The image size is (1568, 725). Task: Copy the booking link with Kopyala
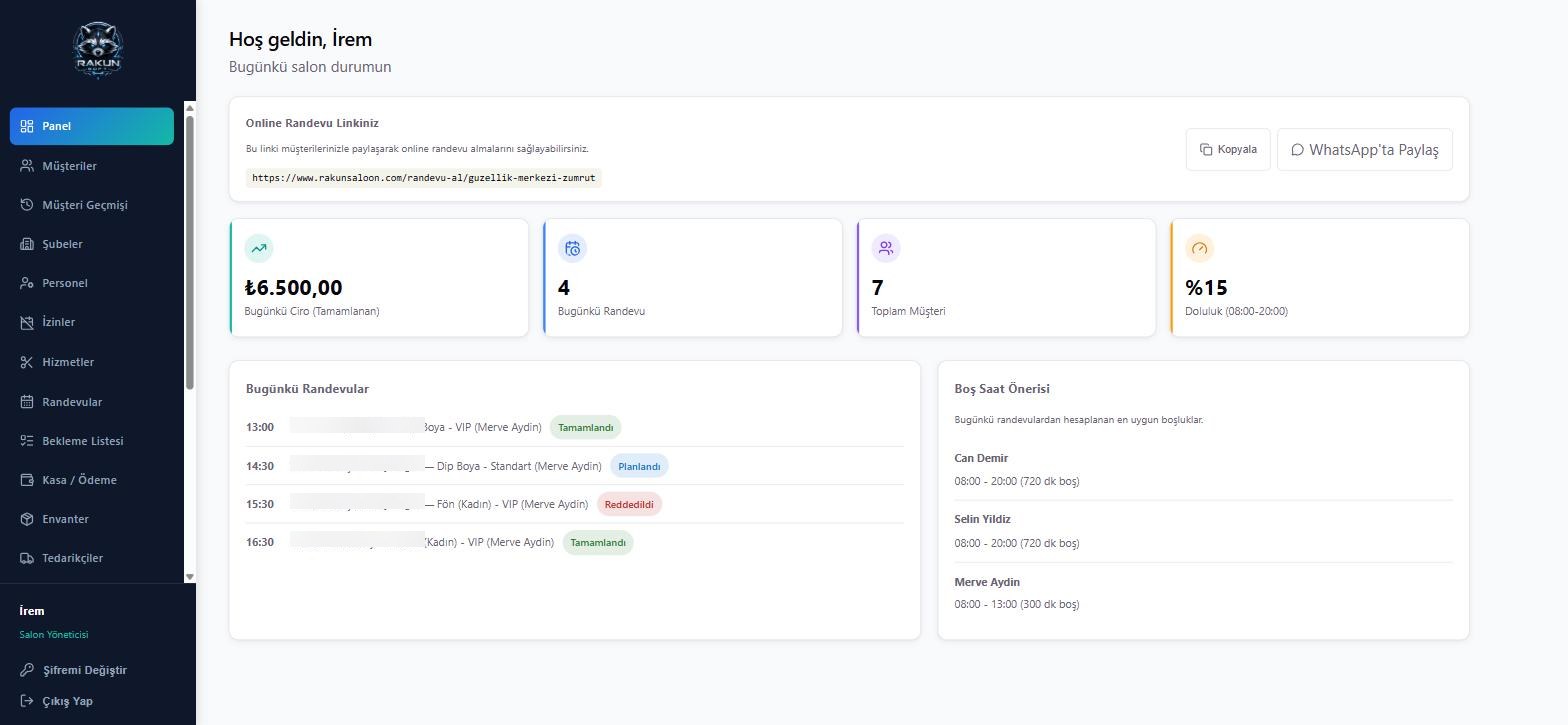(1228, 149)
